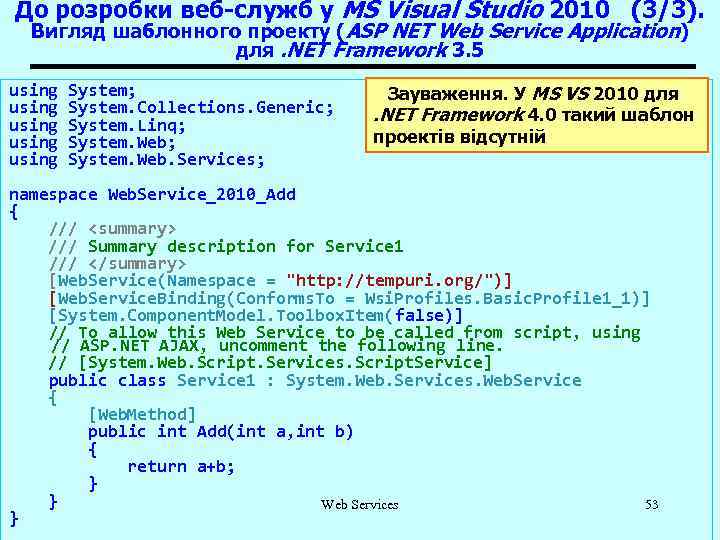
Task: Select 'using System.Collections.Generic;' line
Action: 171,108
